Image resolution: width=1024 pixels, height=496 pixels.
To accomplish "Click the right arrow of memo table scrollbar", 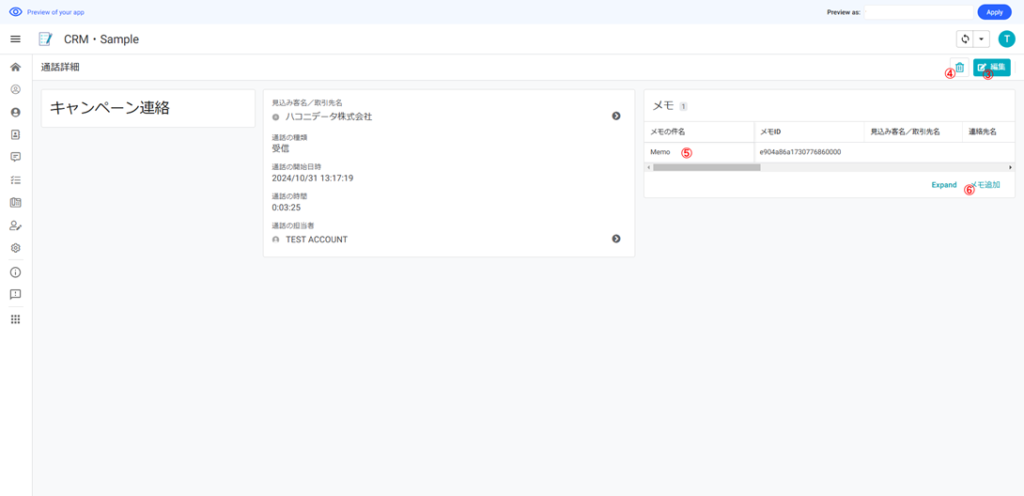I will [x=1010, y=168].
